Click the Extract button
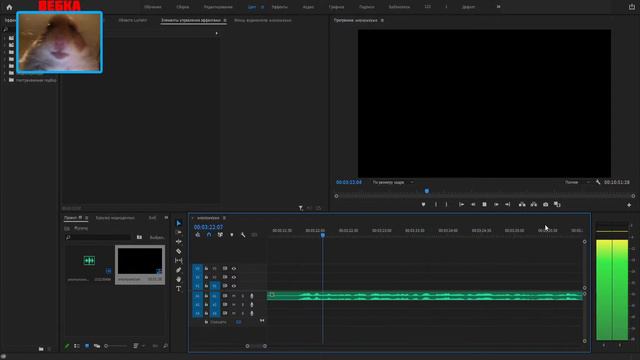This screenshot has height=360, width=640. pos(534,204)
